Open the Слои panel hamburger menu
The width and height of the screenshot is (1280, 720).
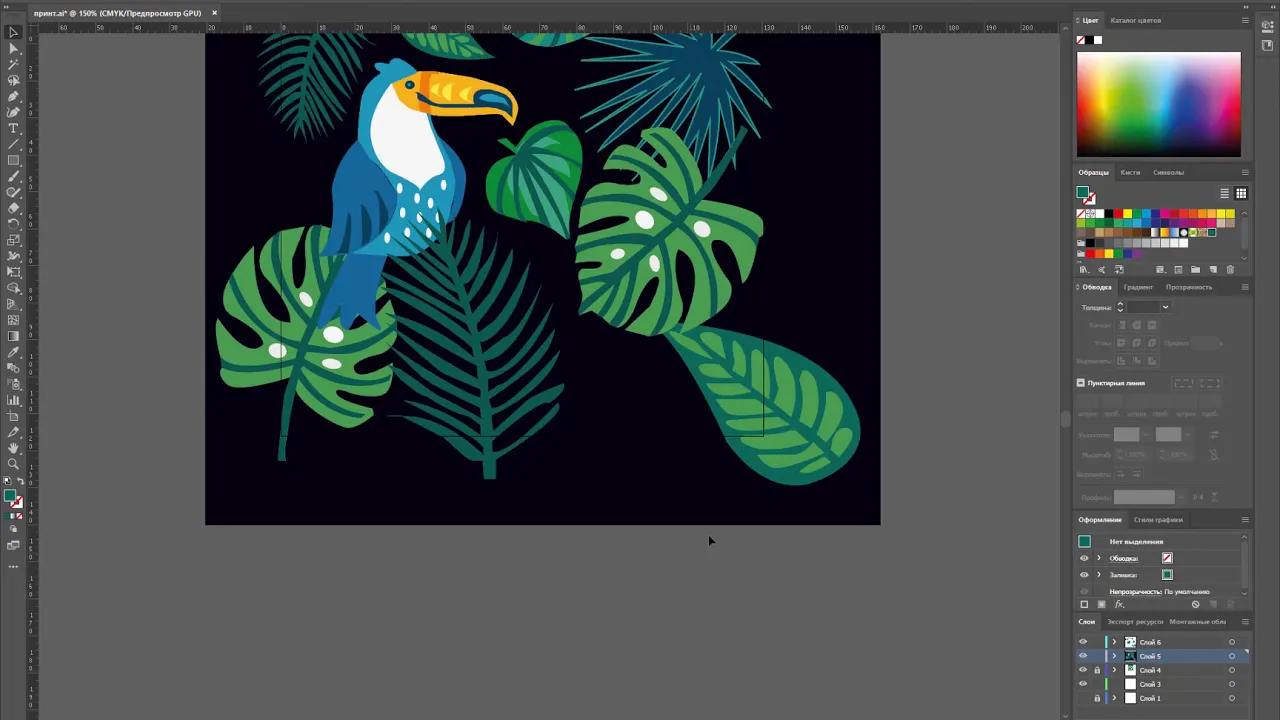click(1245, 621)
